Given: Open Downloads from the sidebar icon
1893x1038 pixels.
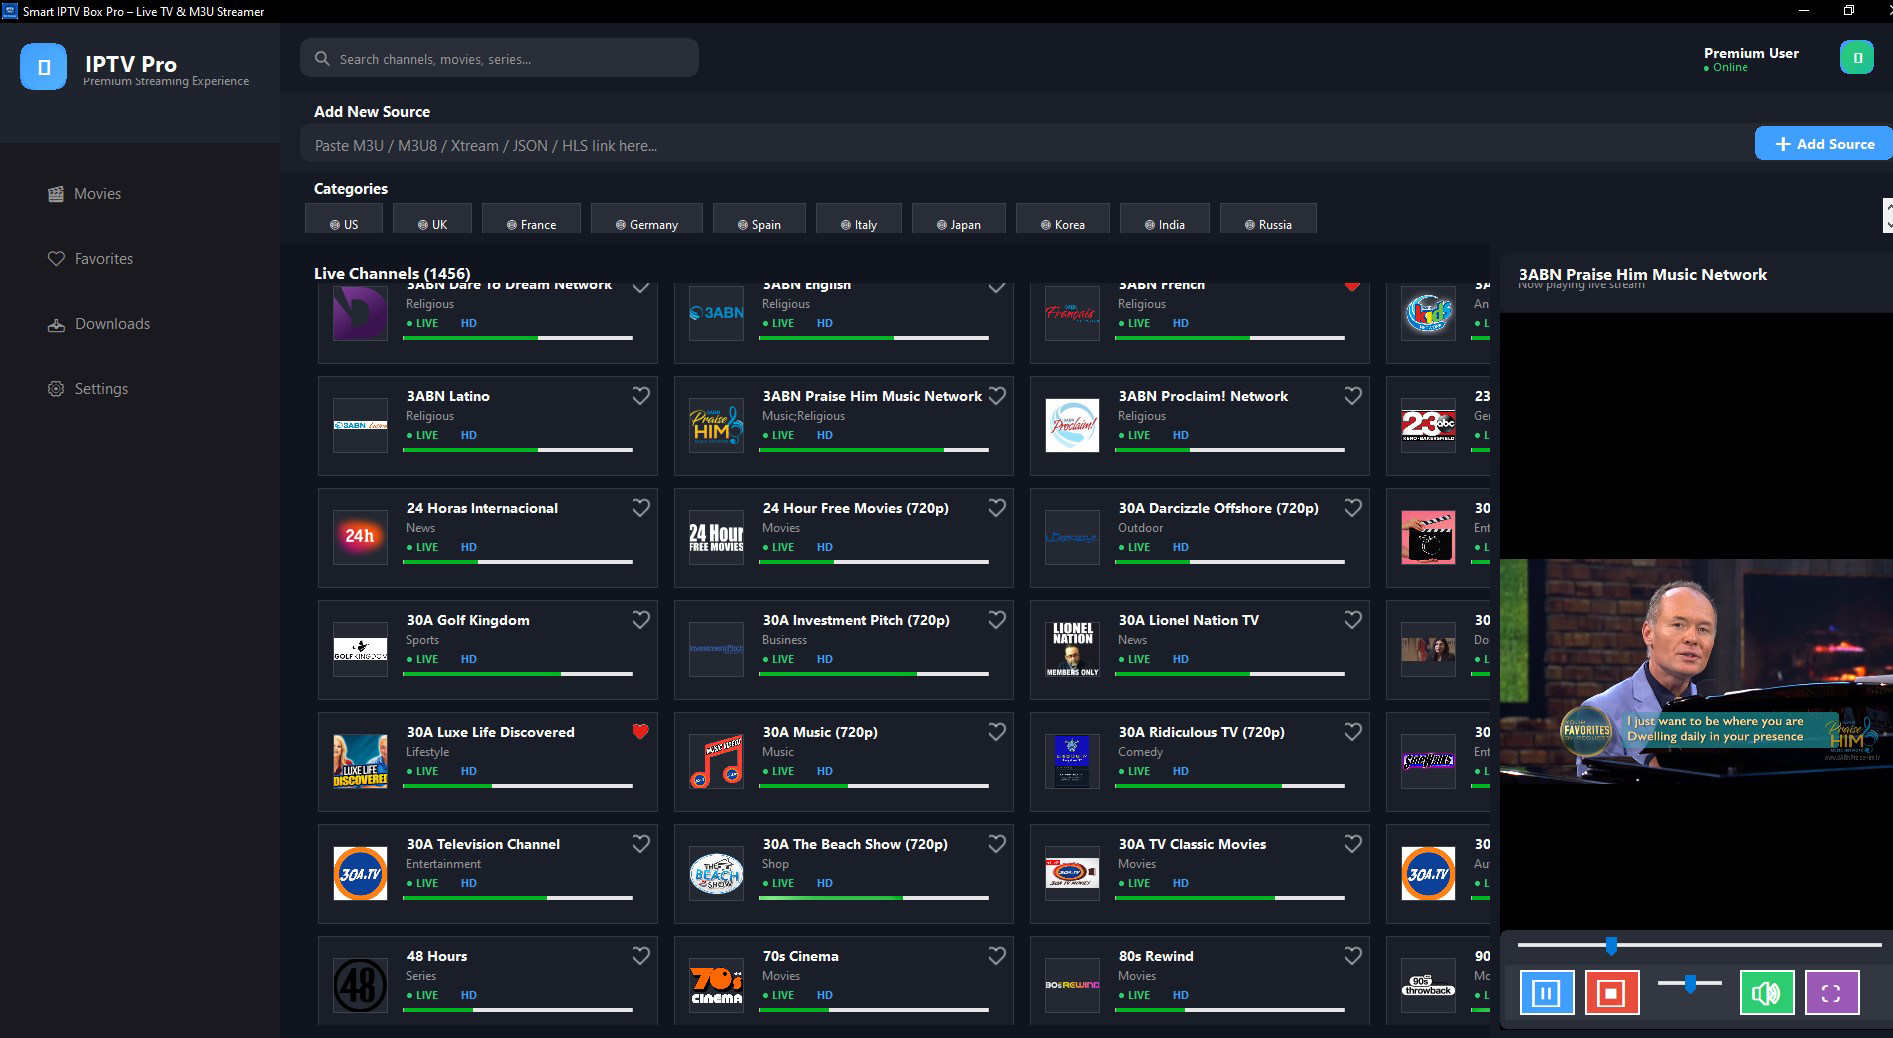Looking at the screenshot, I should [56, 324].
